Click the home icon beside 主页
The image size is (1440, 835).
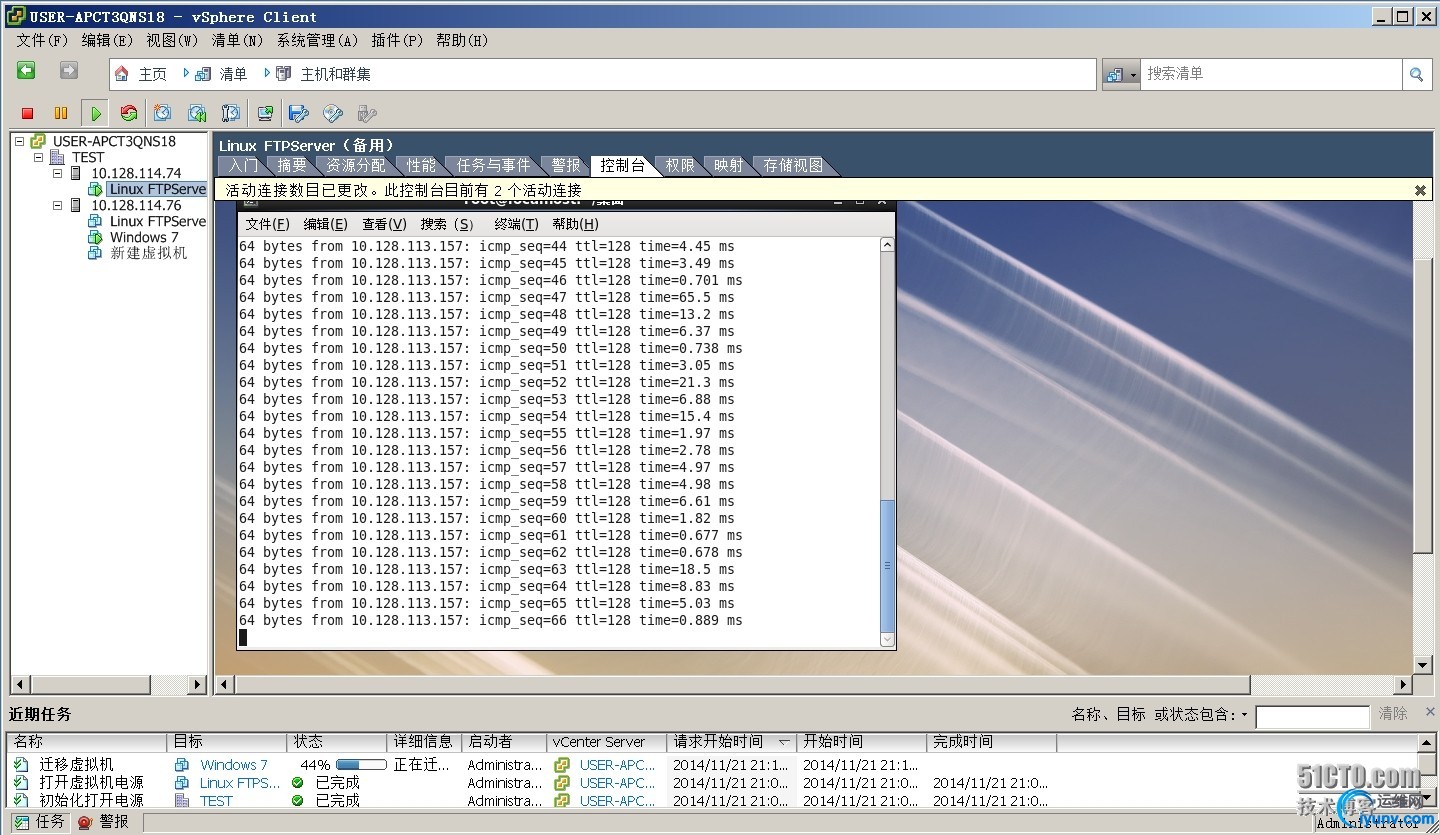[122, 74]
